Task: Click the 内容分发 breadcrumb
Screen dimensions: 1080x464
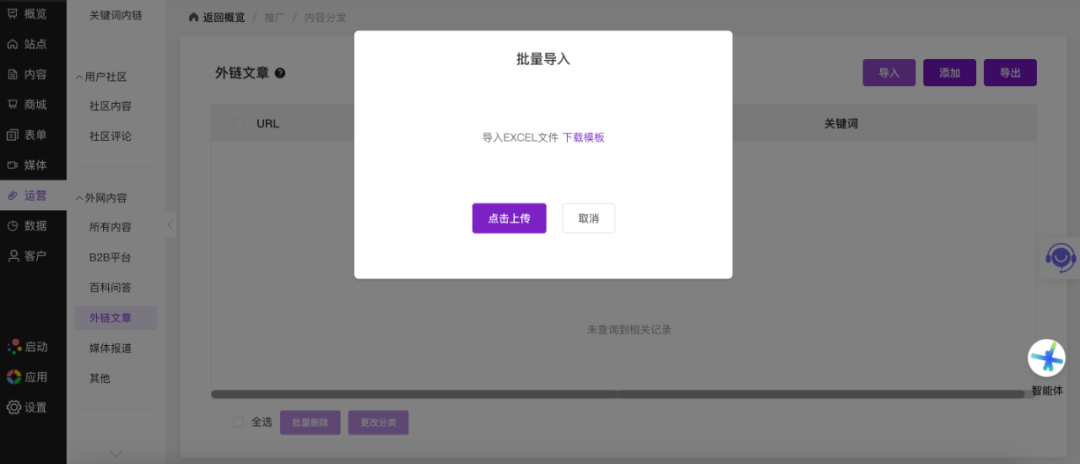Action: [x=325, y=17]
